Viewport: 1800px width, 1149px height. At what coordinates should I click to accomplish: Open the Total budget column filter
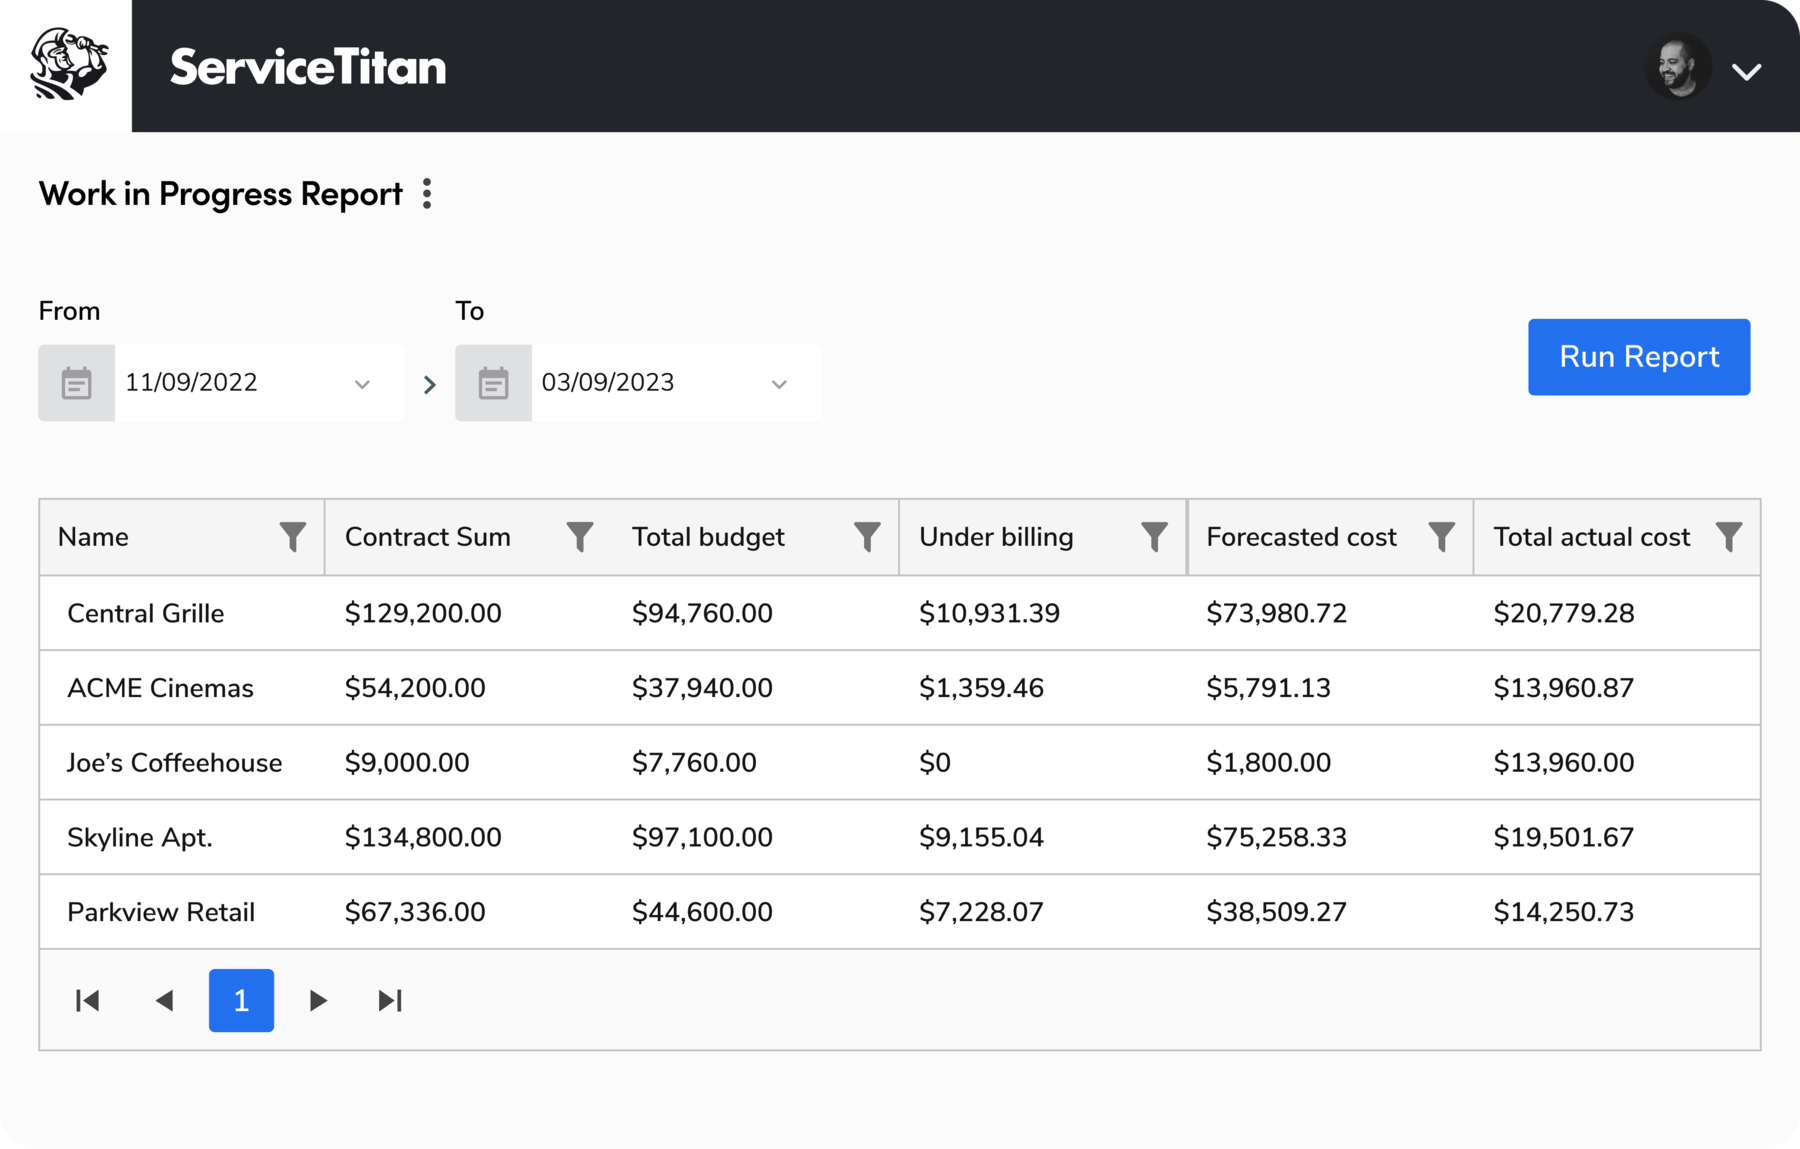coord(866,537)
